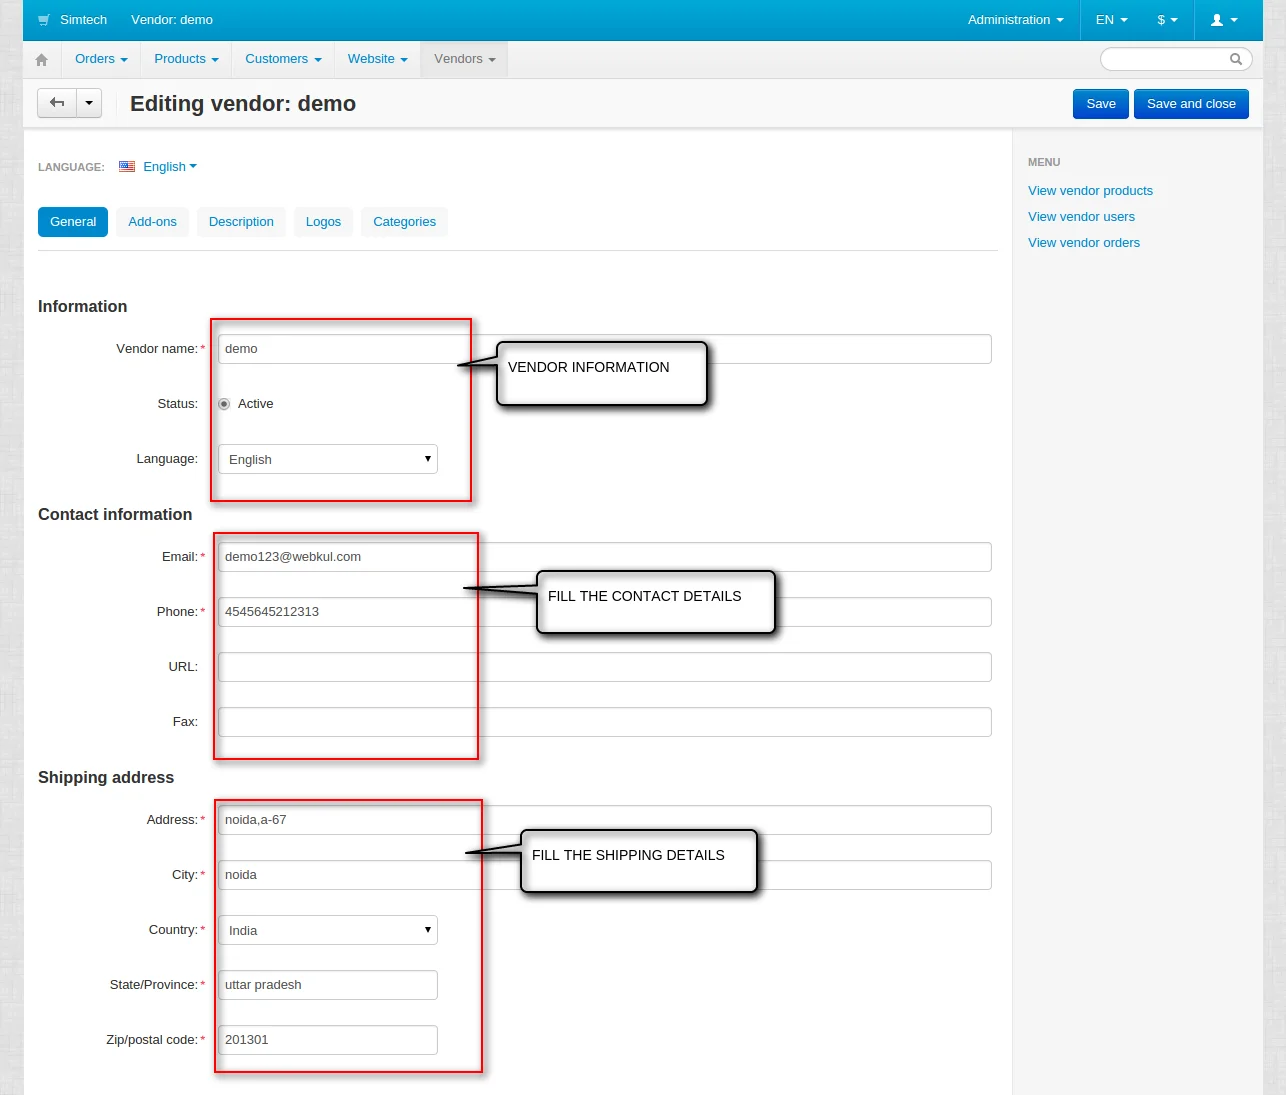The width and height of the screenshot is (1286, 1095).
Task: Click the back arrow button
Action: pyautogui.click(x=57, y=103)
